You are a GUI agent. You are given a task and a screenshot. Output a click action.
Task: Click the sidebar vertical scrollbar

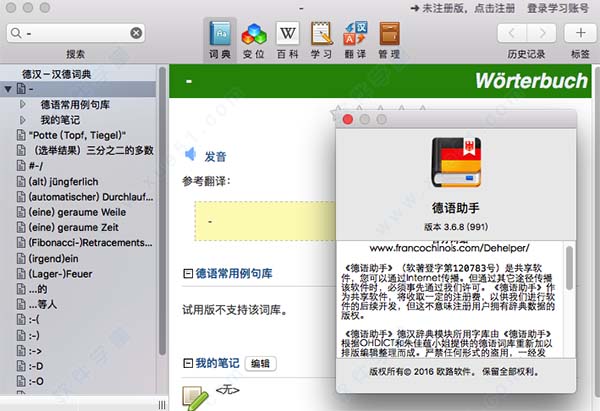point(162,210)
